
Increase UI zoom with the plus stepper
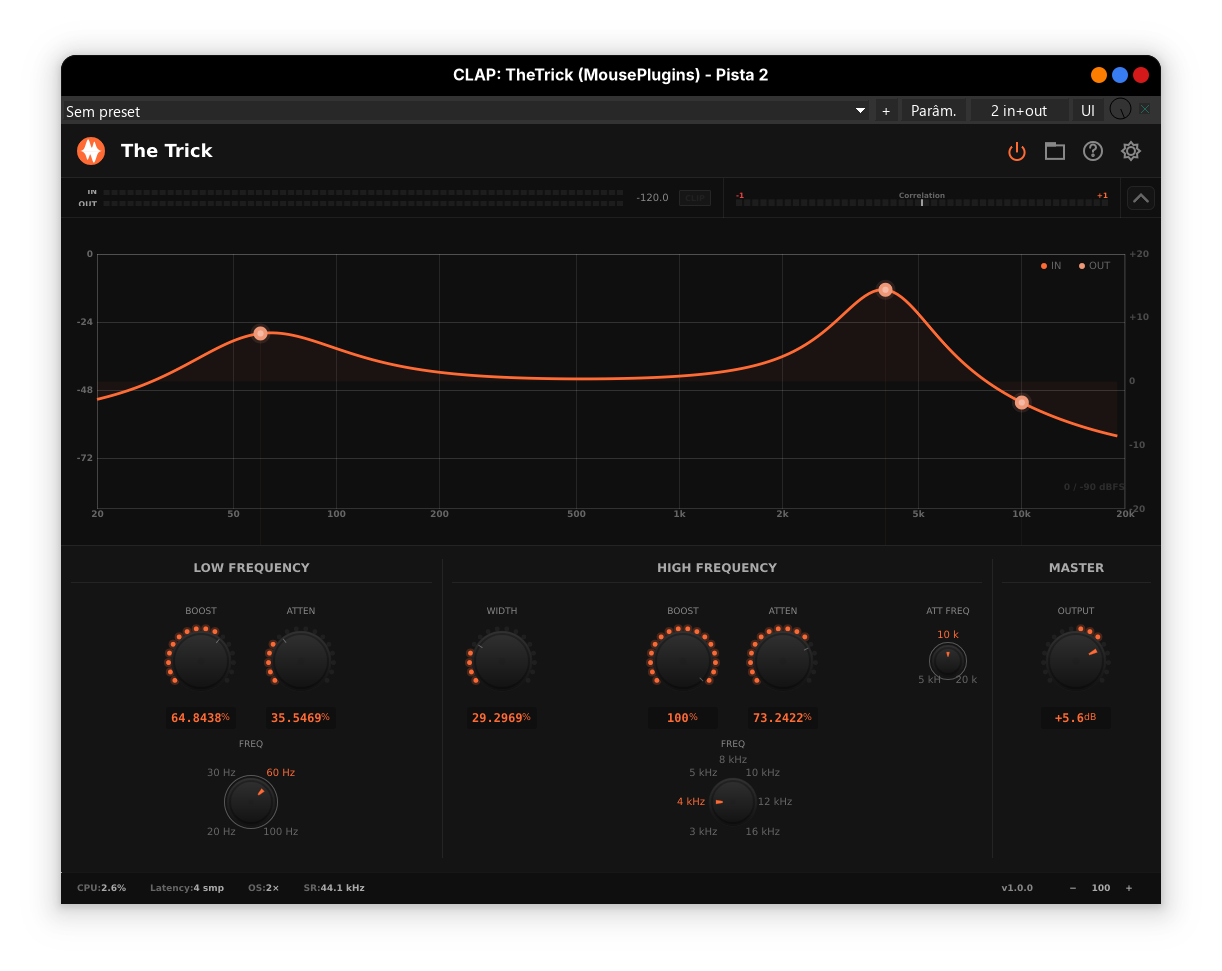pos(1129,888)
